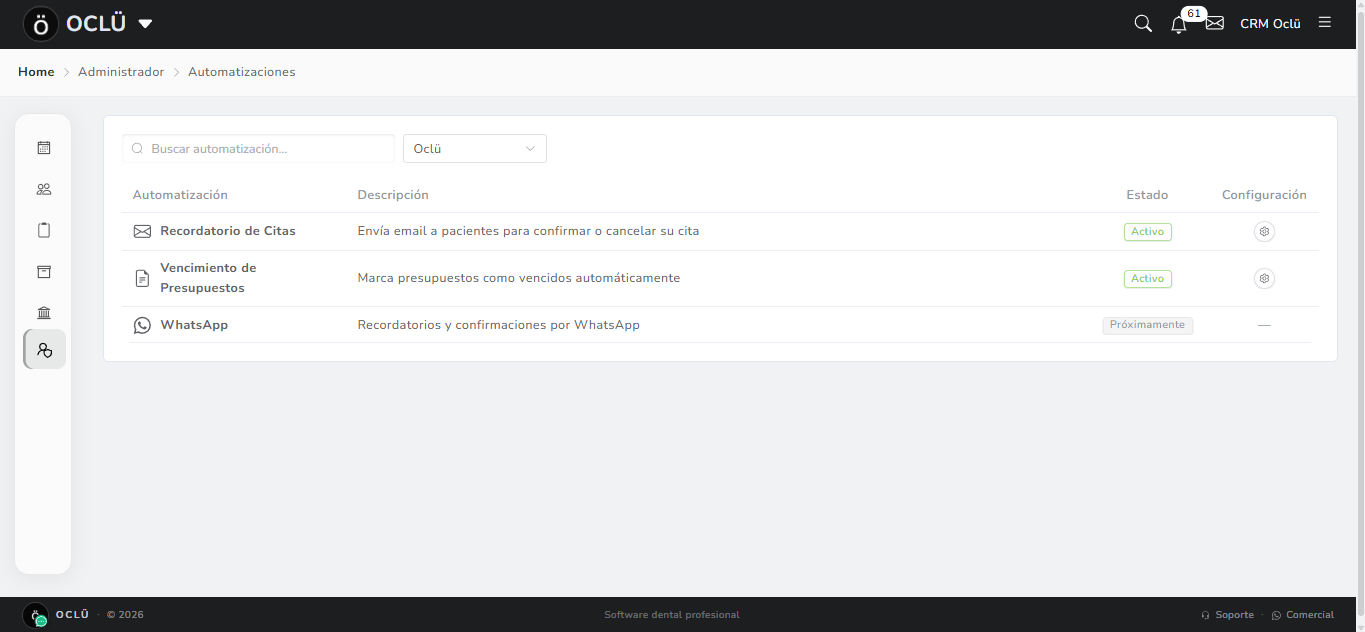The image size is (1365, 632).
Task: Select the administrator user icon in sidebar
Action: point(44,350)
